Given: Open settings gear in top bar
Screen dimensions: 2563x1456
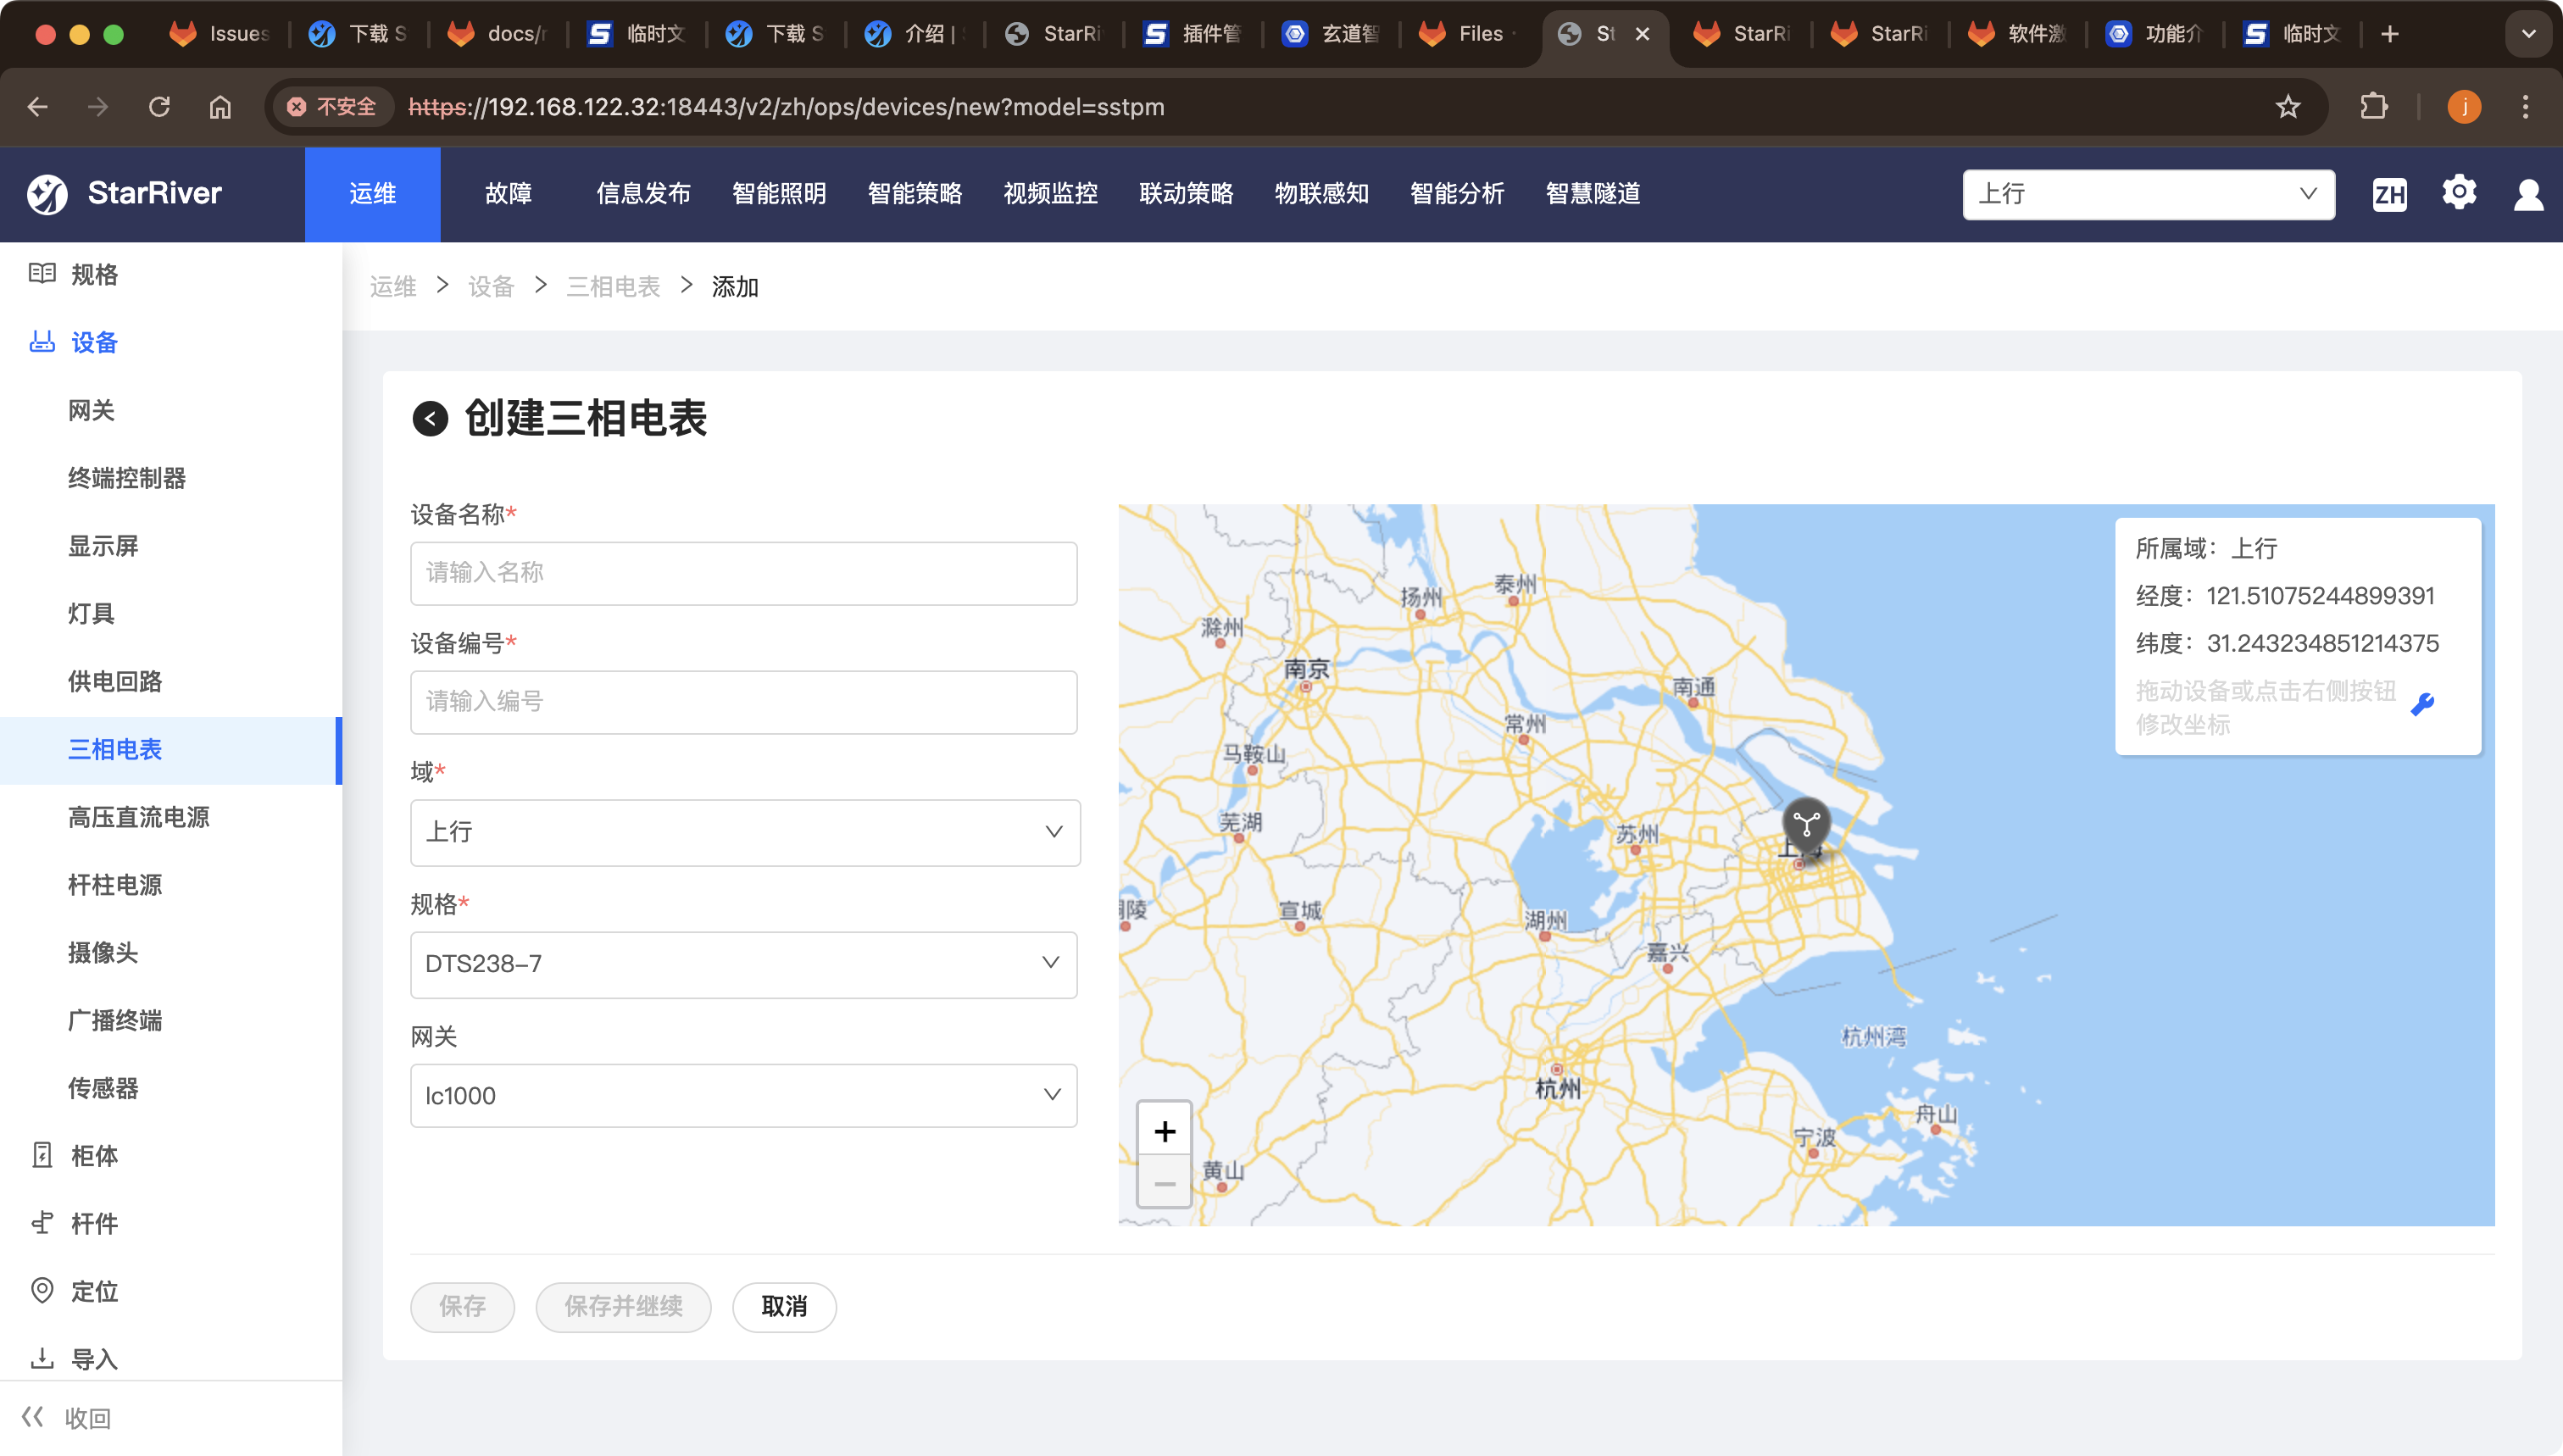Looking at the screenshot, I should (x=2459, y=192).
